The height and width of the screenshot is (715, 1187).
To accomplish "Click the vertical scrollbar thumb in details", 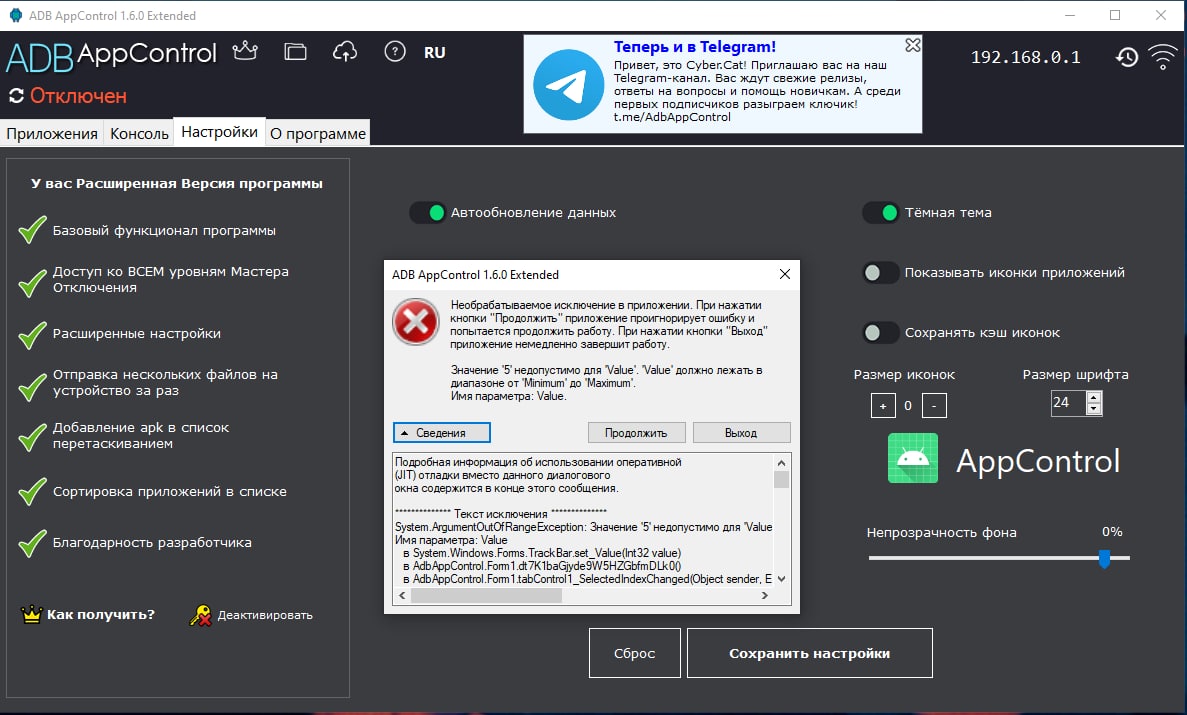I will tap(781, 479).
